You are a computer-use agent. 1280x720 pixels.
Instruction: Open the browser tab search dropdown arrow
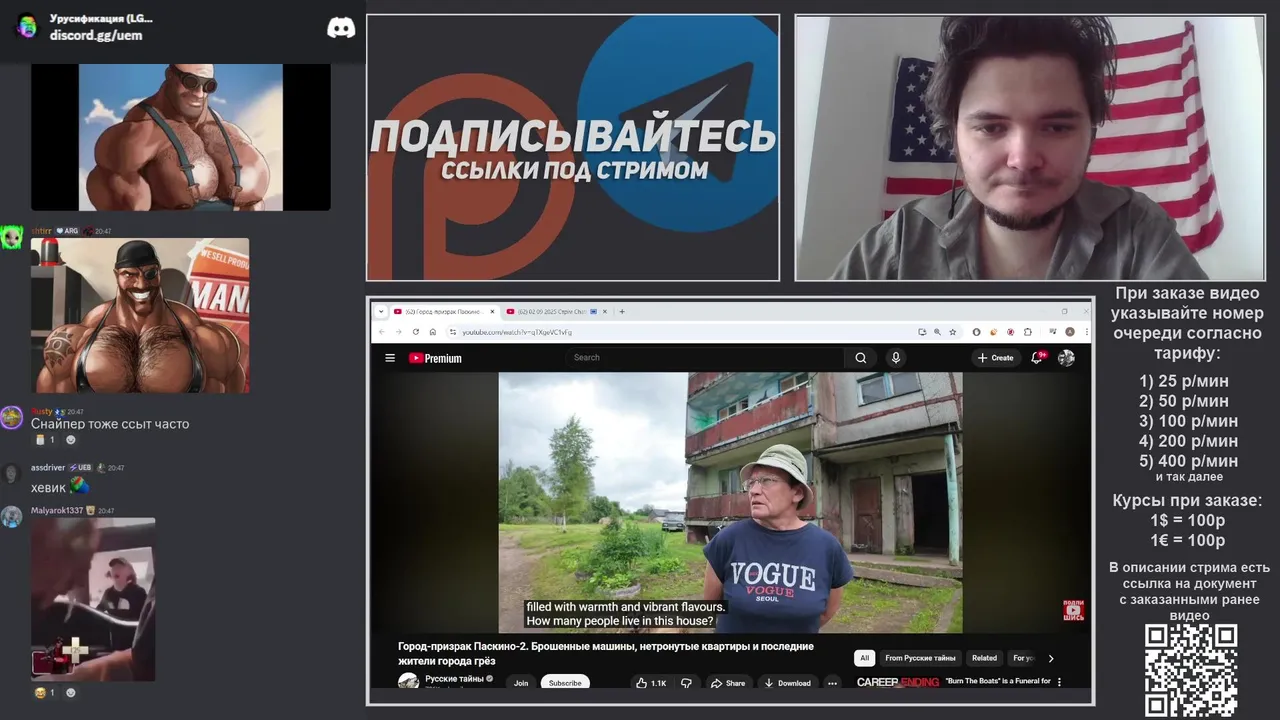click(381, 311)
